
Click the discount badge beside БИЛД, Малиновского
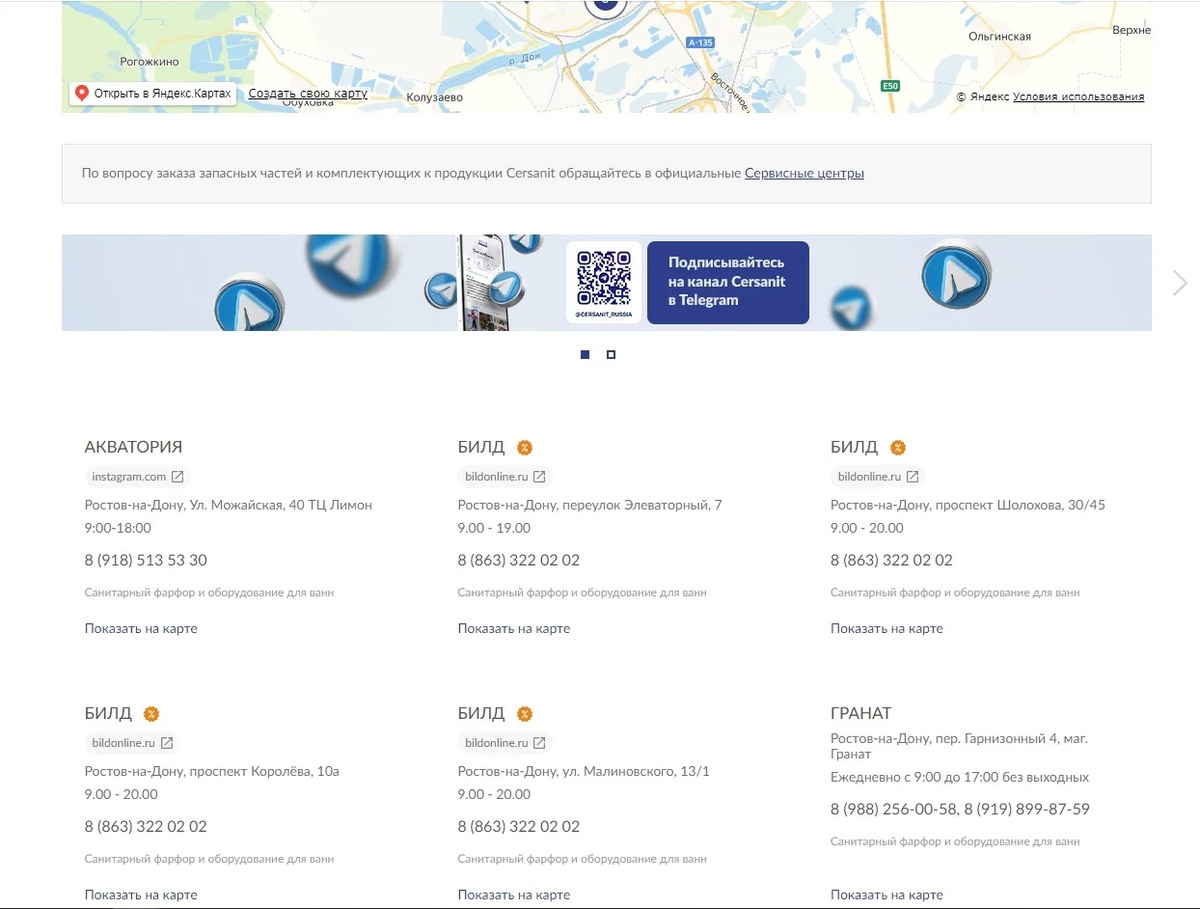click(524, 714)
